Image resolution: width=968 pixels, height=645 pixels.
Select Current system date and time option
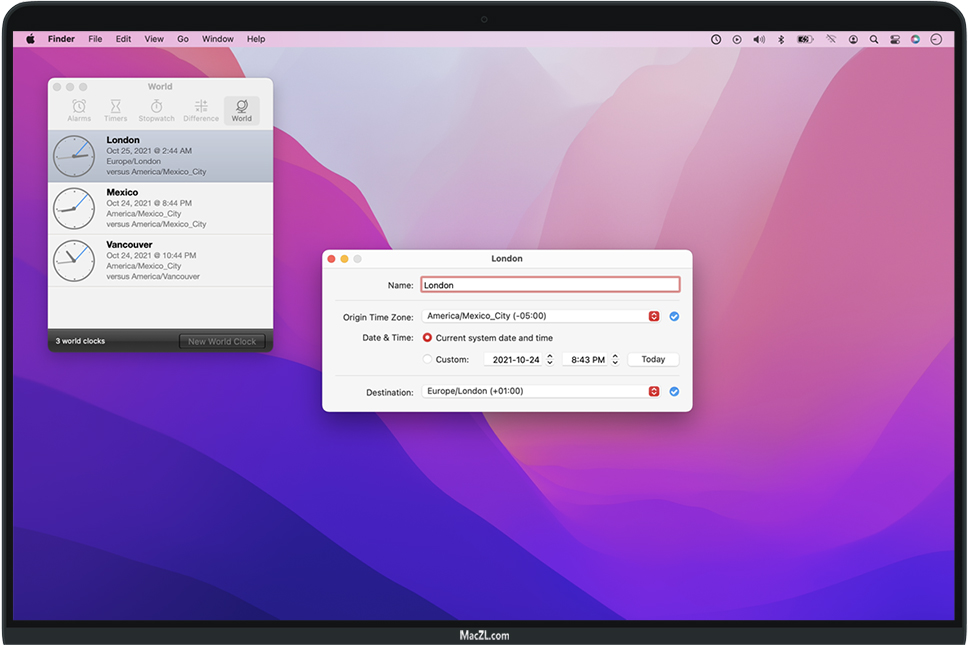coord(428,338)
